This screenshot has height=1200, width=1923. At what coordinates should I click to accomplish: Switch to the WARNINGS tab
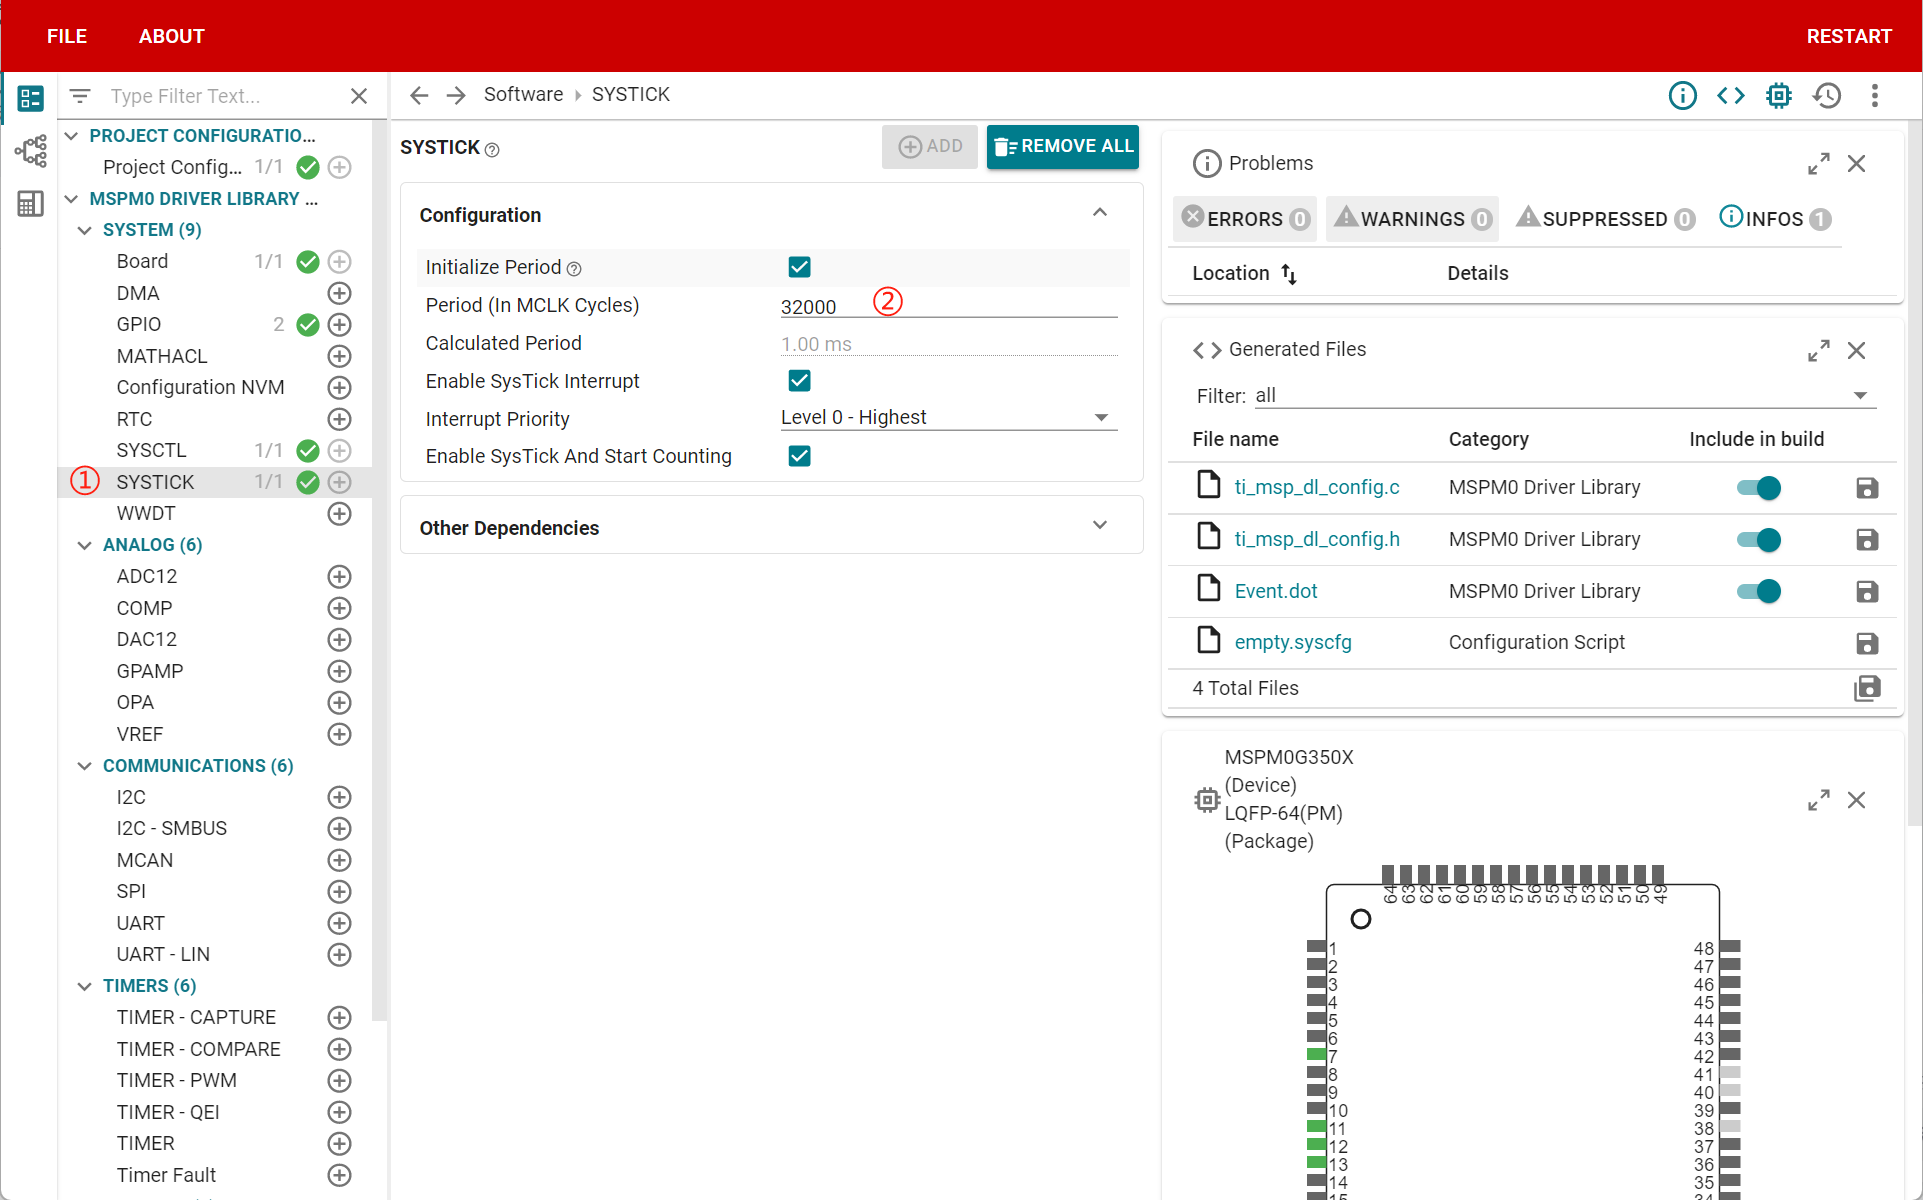click(1411, 219)
